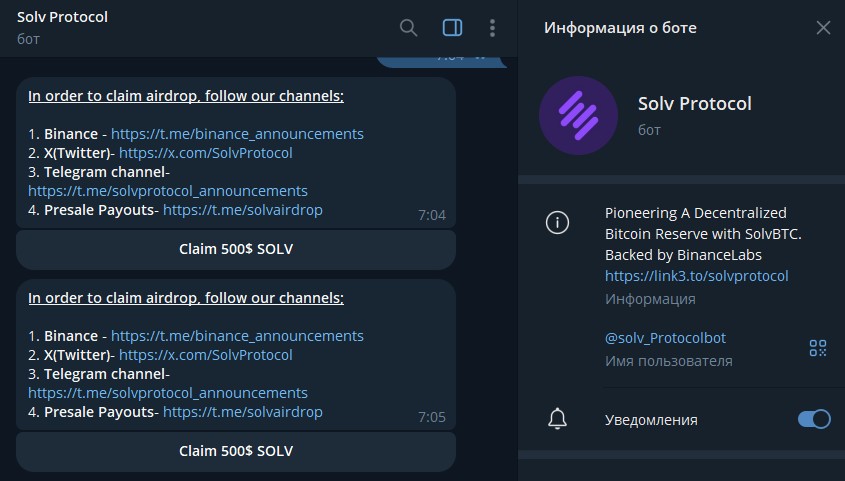Open solvprotocol_announcements link in second message
The height and width of the screenshot is (481, 845).
[168, 393]
